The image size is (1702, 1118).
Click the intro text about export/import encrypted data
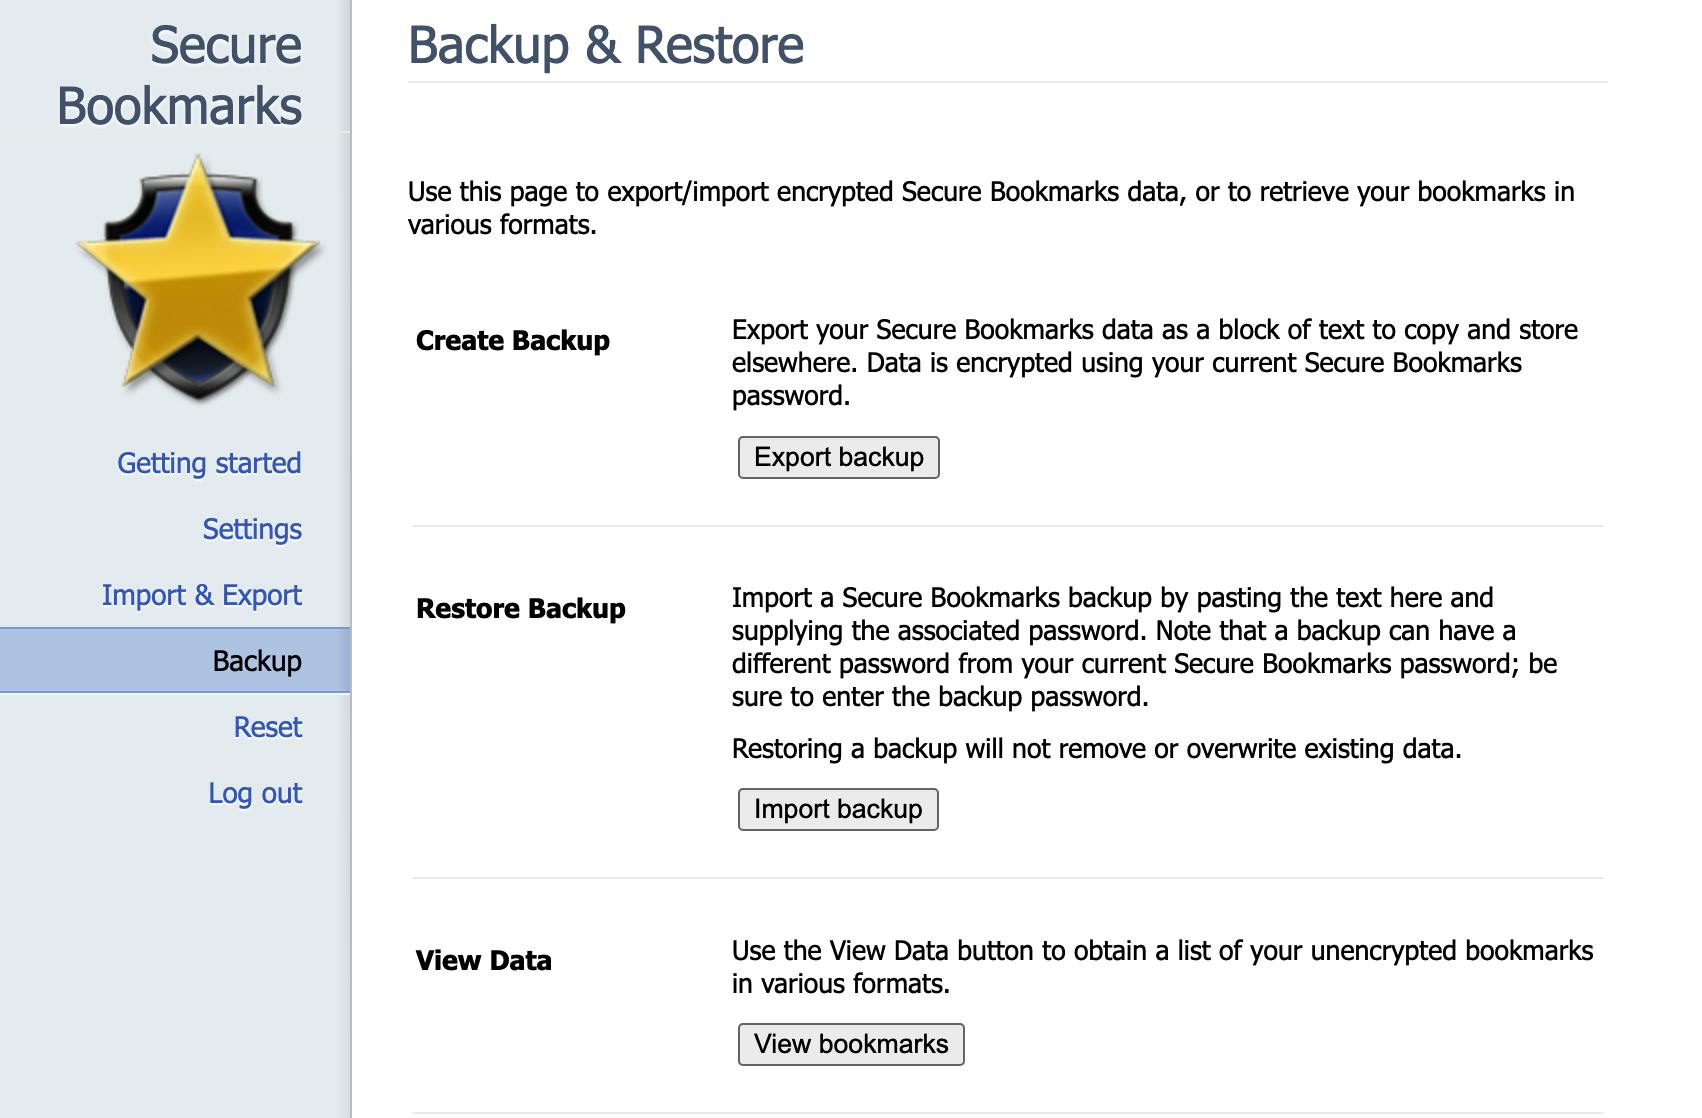coord(990,208)
